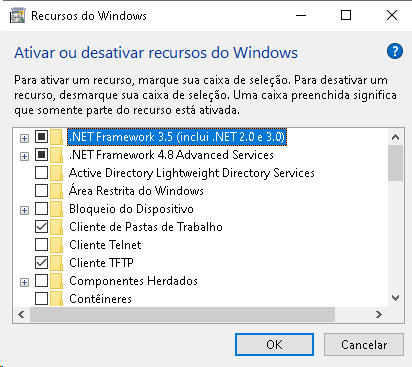This screenshot has height=367, width=412.
Task: Click the Cancelar button
Action: tap(364, 344)
